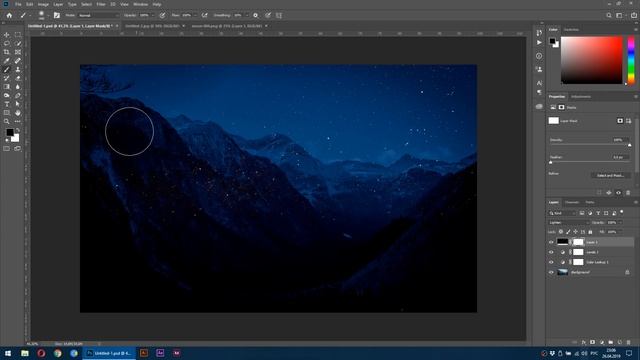
Task: Toggle the layer filter switch
Action: coord(622,212)
